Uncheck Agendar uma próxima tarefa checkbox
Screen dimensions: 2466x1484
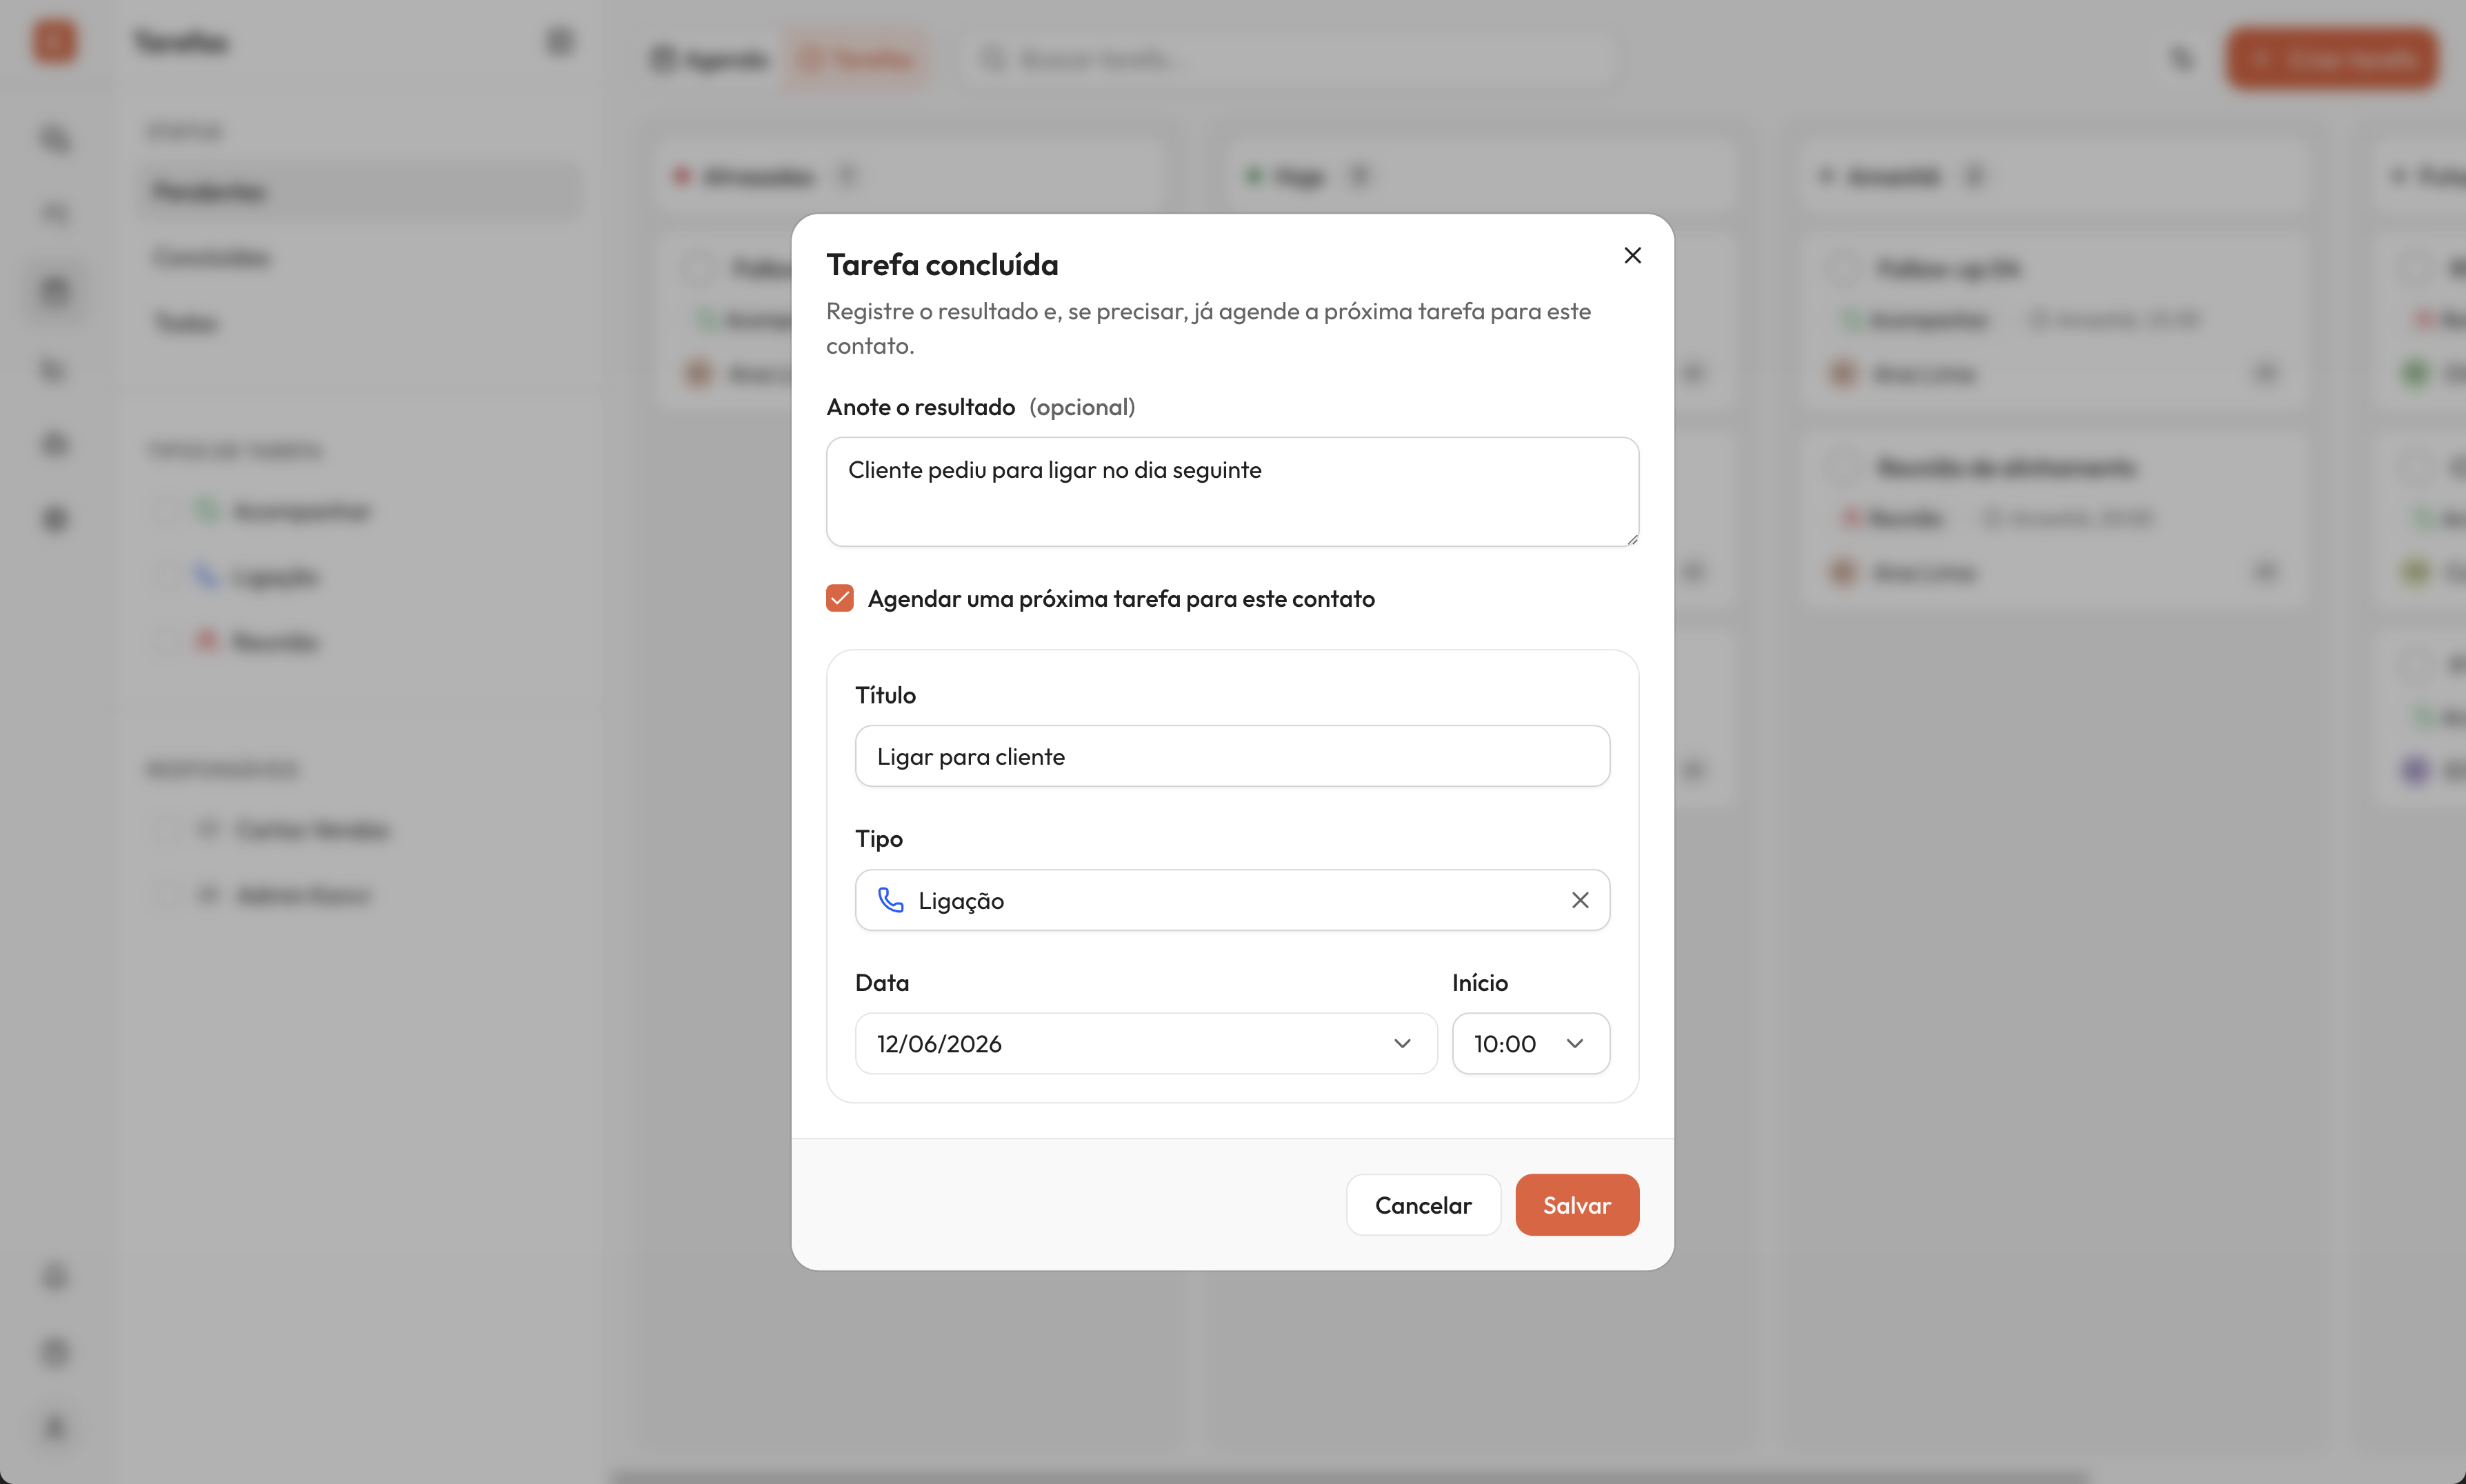(x=840, y=598)
